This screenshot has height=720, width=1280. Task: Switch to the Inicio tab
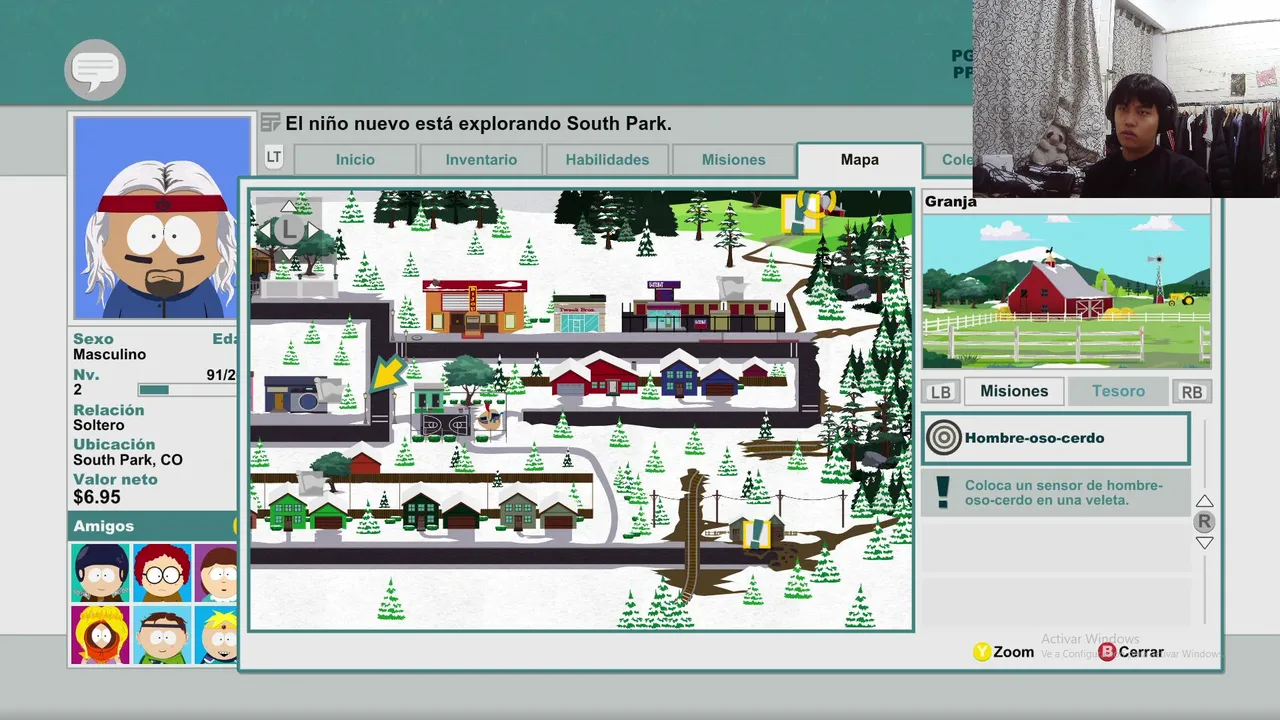[x=355, y=160]
